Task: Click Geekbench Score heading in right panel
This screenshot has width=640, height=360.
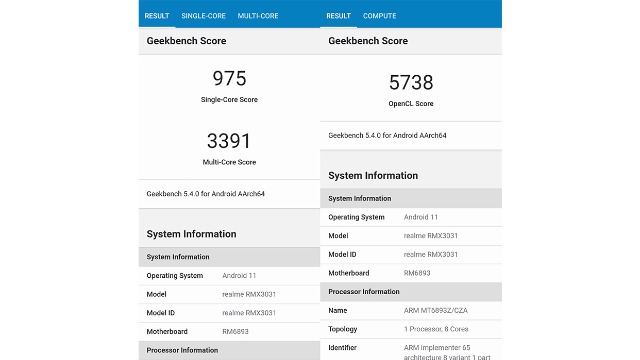Action: pyautogui.click(x=368, y=41)
